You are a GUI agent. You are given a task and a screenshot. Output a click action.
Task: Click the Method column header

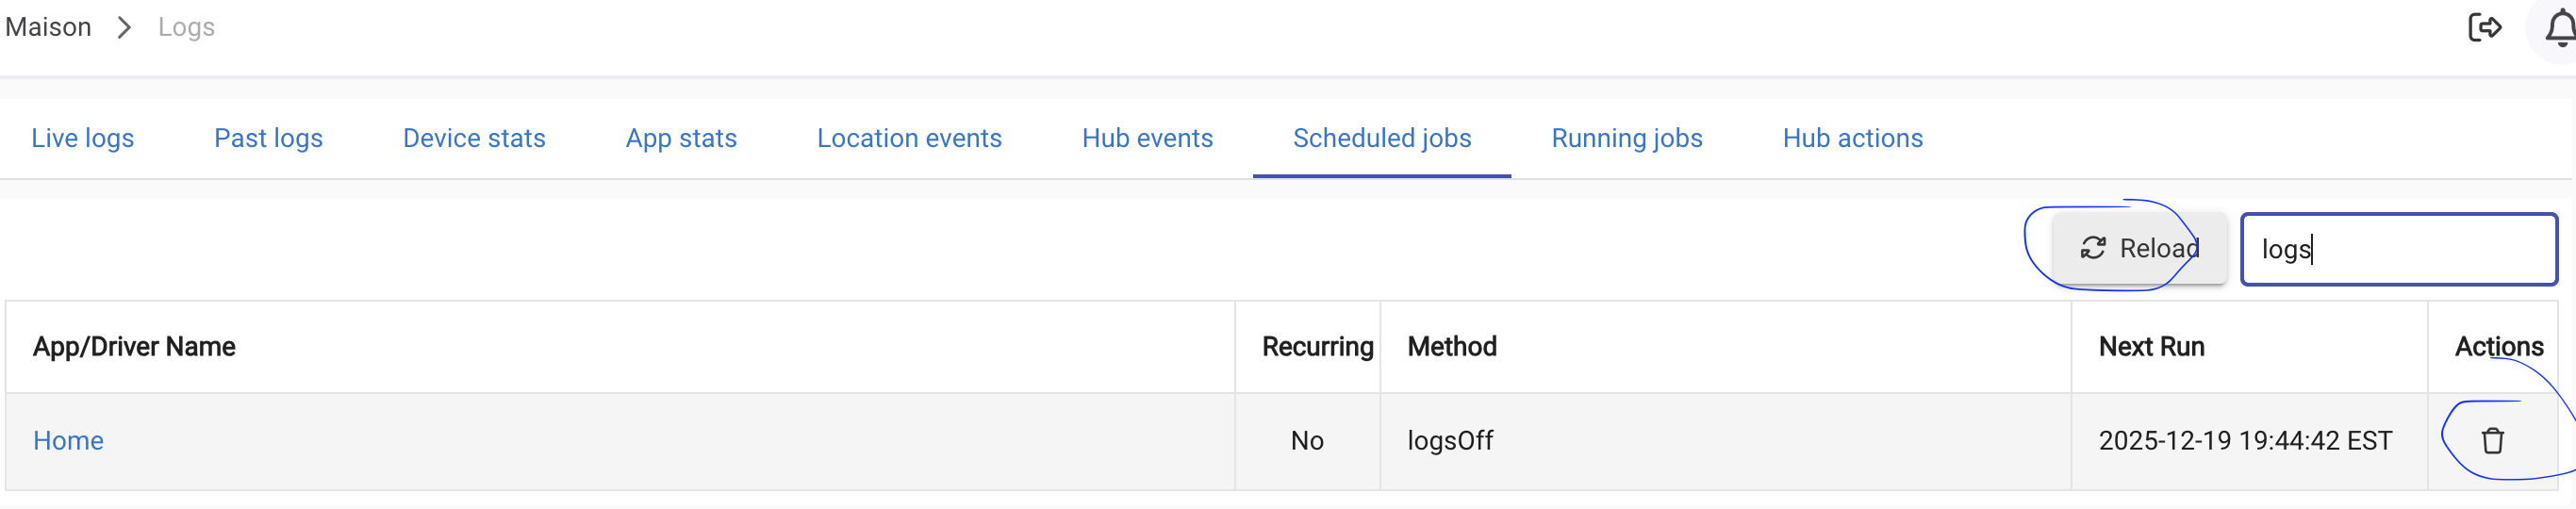(1451, 347)
